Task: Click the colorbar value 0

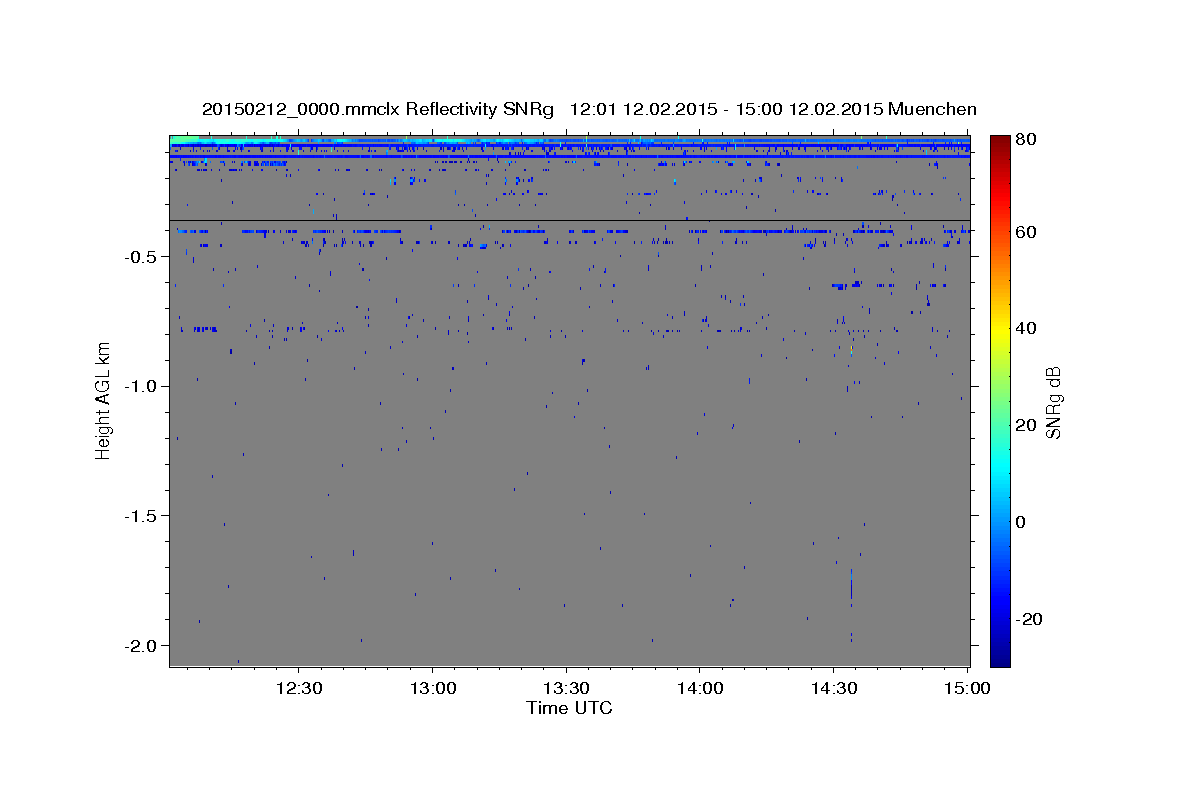Action: 1022,522
